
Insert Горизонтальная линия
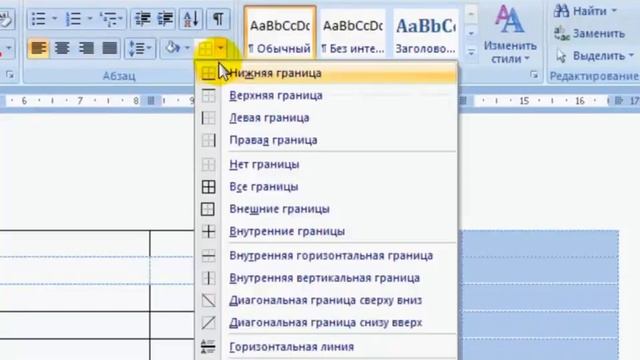tap(326, 347)
